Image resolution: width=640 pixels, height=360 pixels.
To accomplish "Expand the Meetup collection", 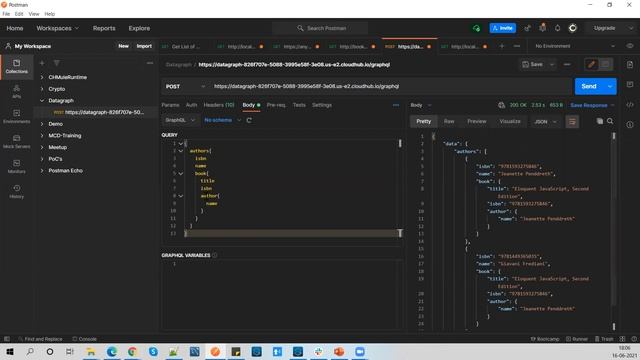I will click(x=42, y=147).
